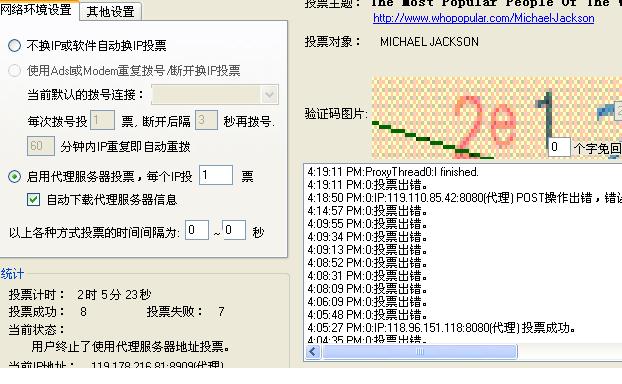Select the 4:19:11 PM 投票出错 log line
622x384 pixels.
367,185
